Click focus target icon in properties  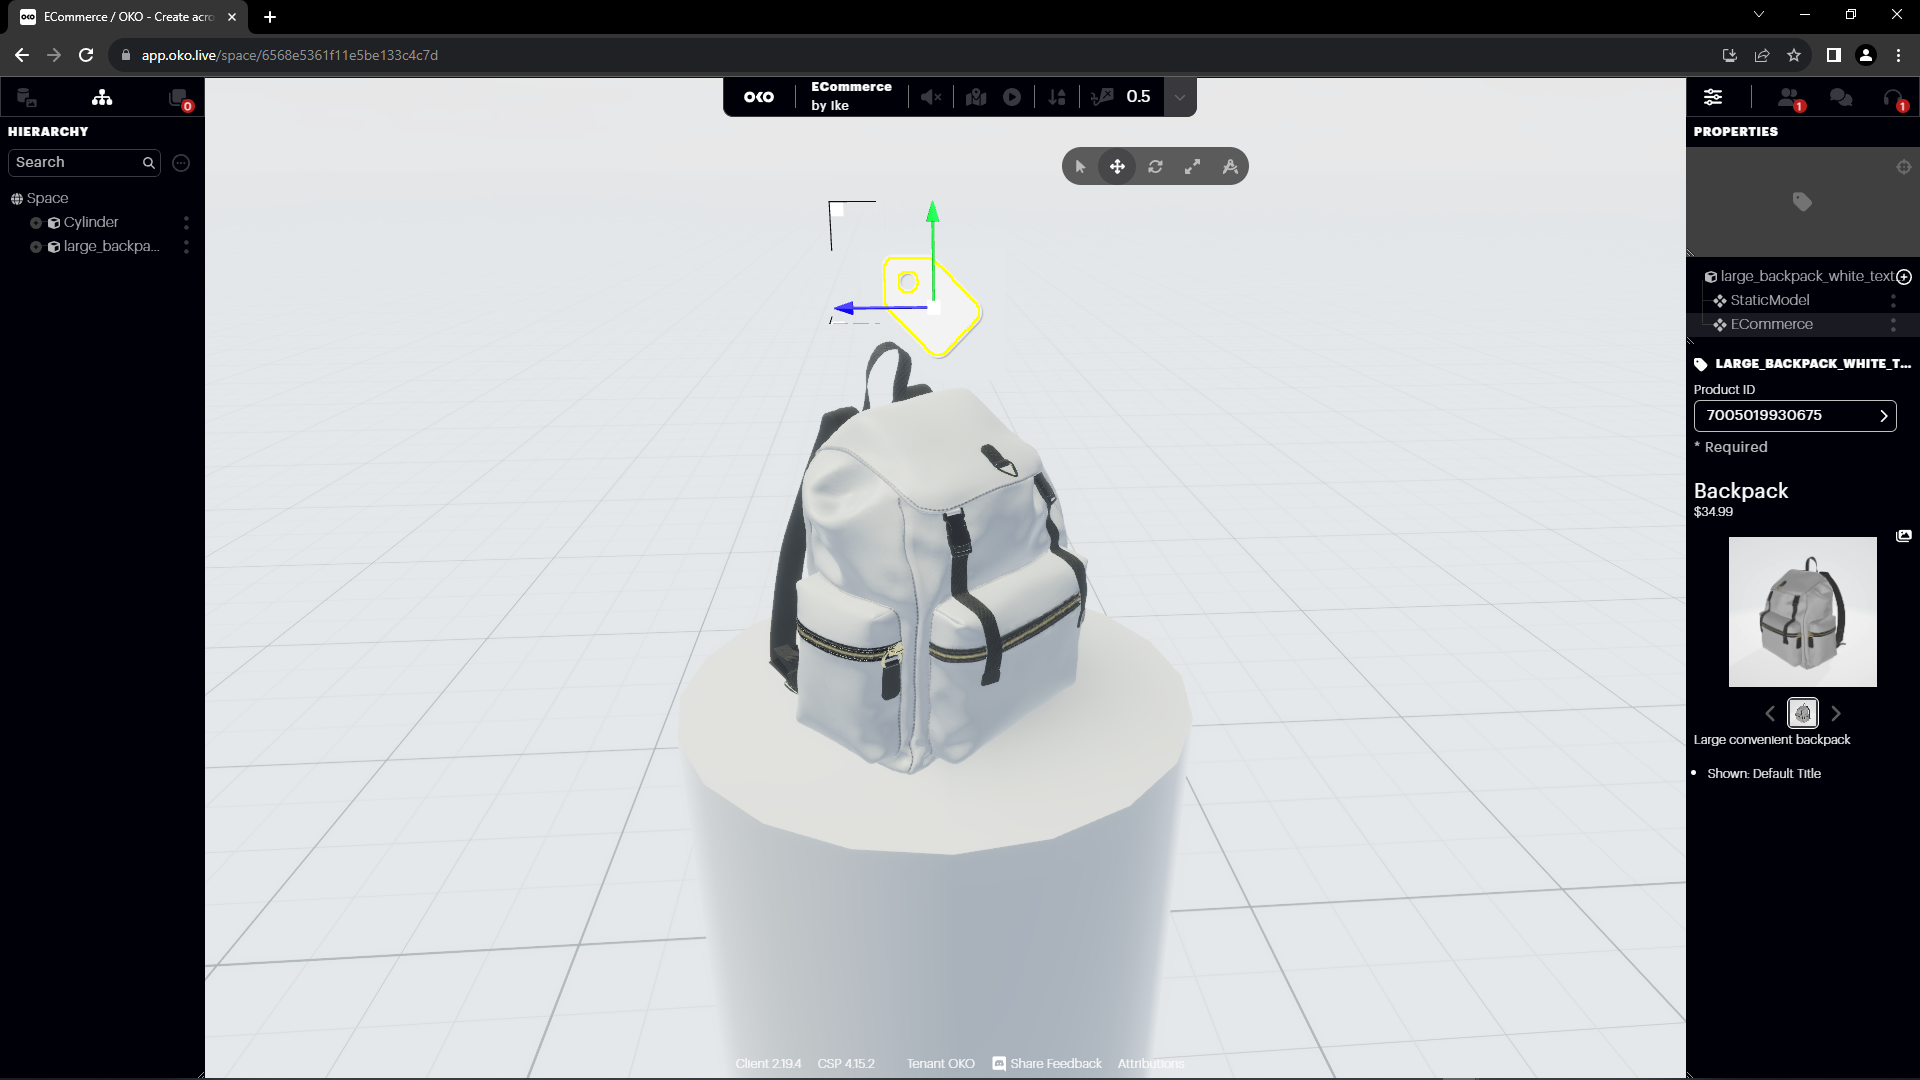point(1904,167)
